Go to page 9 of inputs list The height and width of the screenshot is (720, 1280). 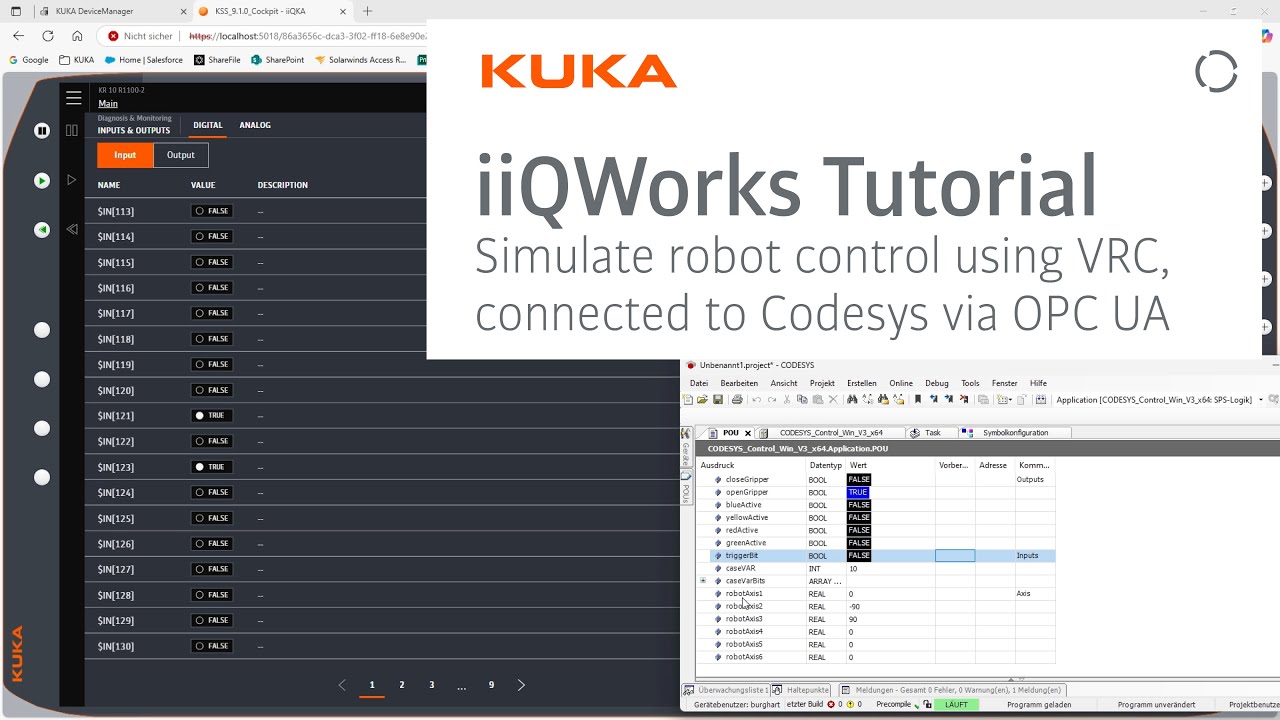[491, 685]
